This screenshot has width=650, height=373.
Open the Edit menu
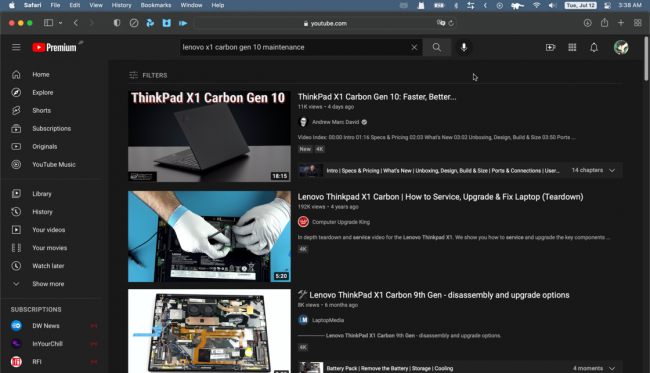coord(75,5)
